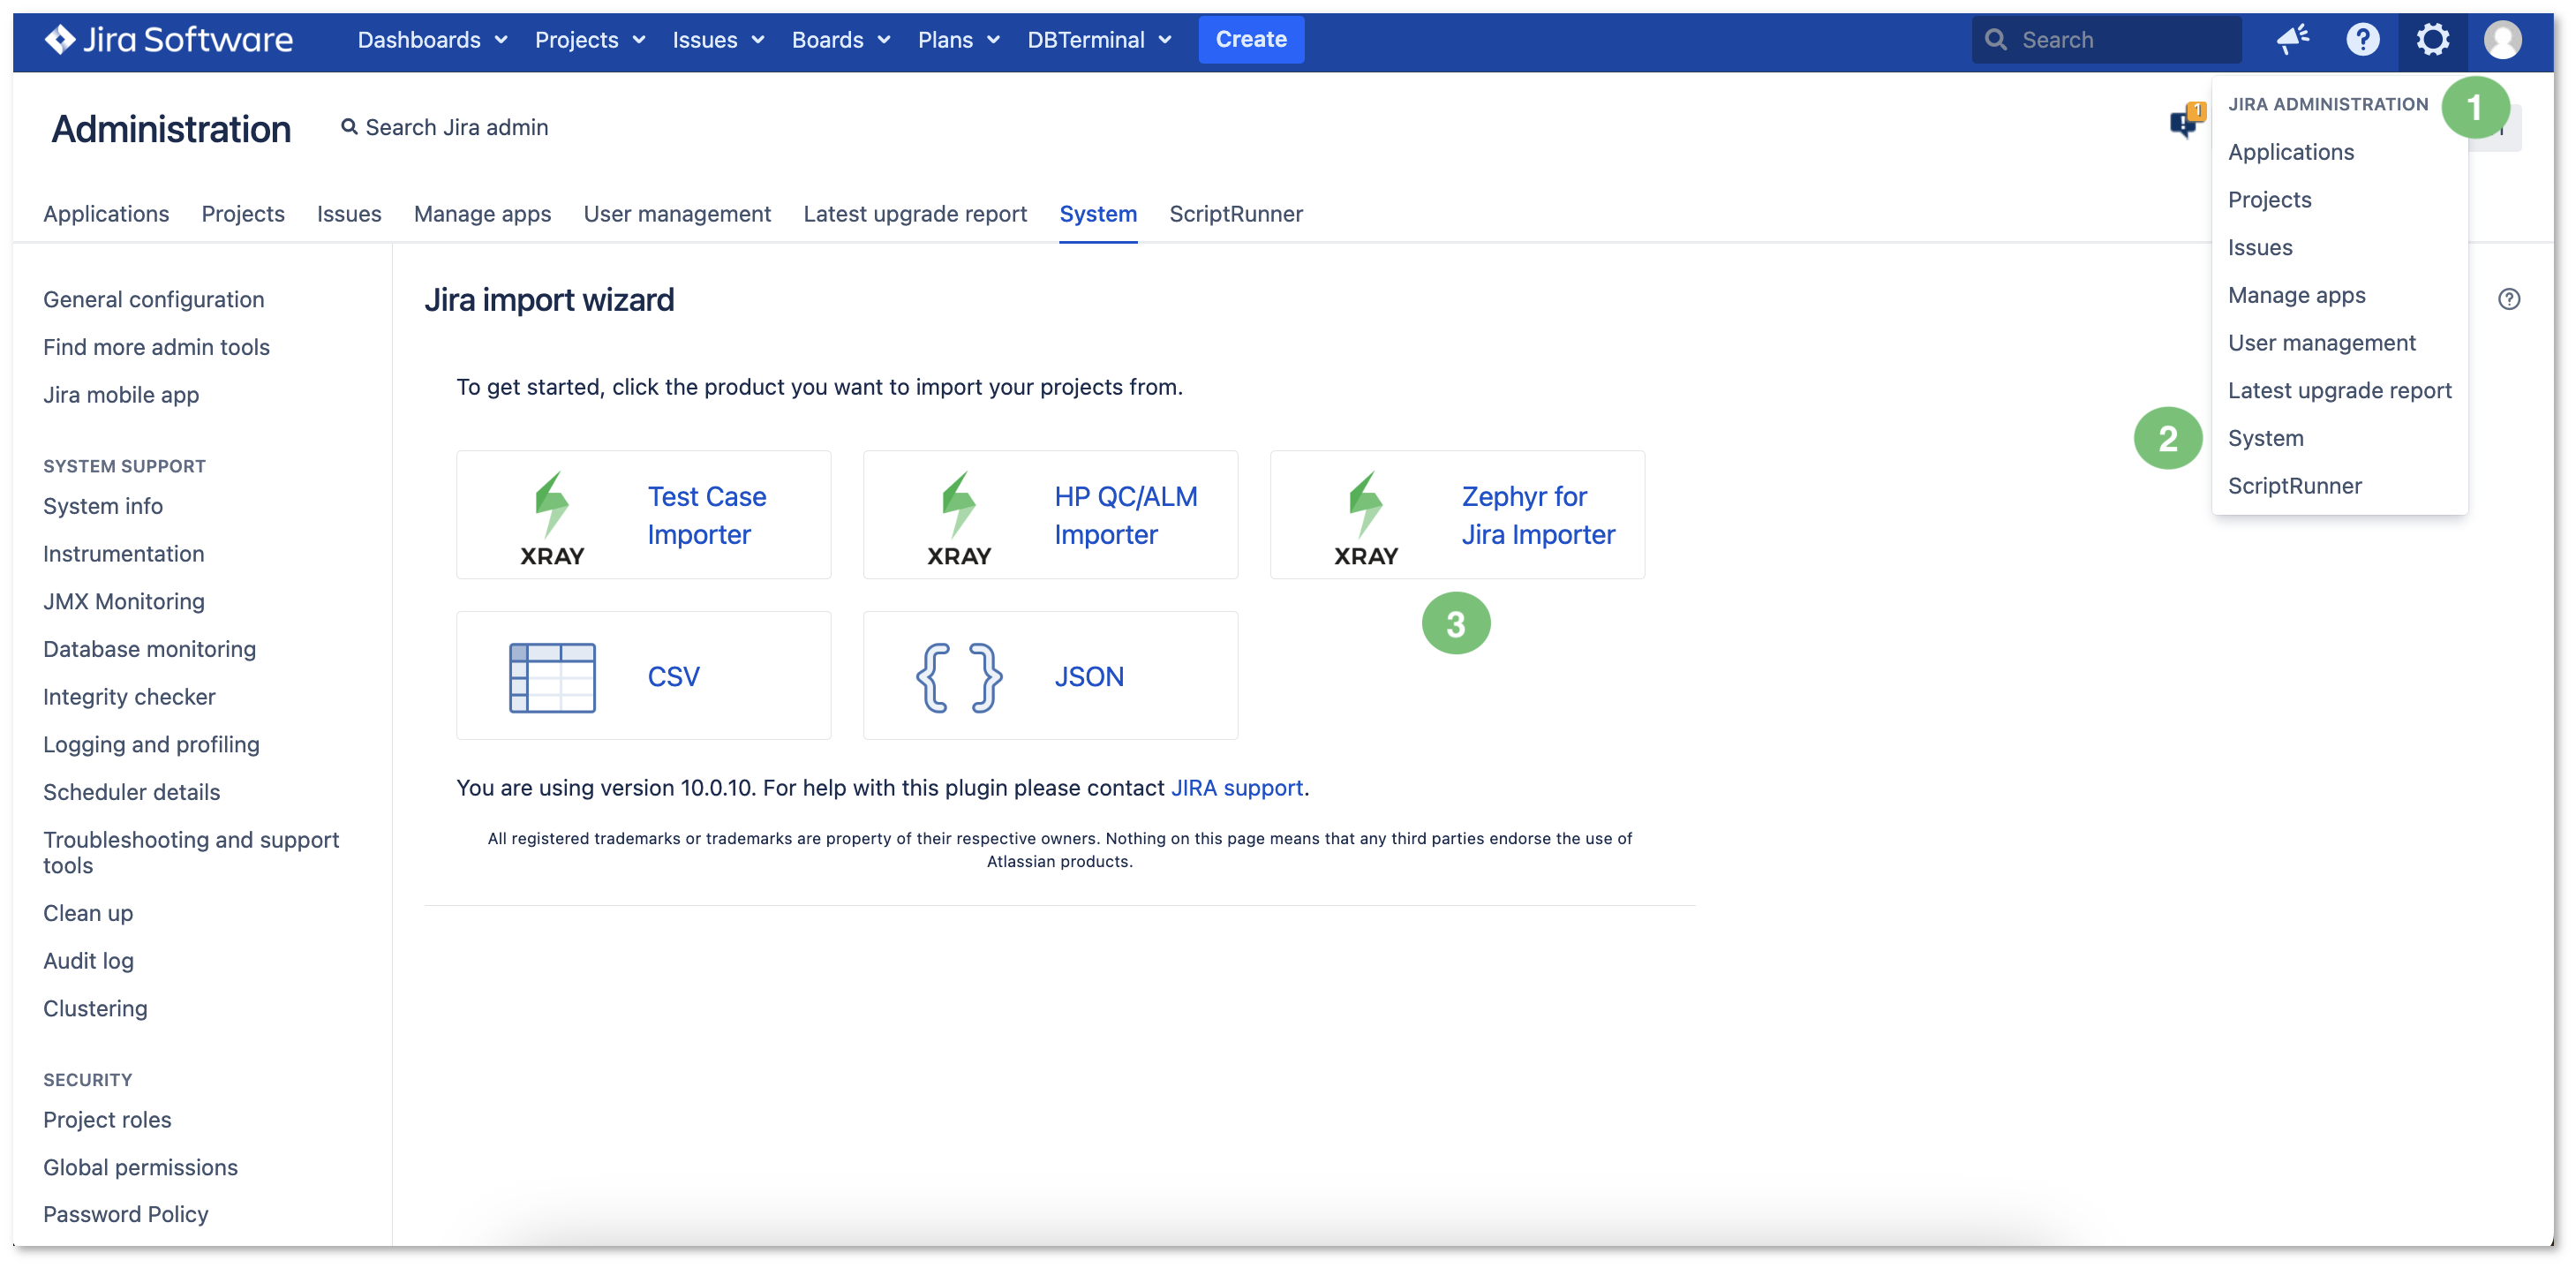Choose User management in gear menu
2576x1268 pixels.
(2321, 343)
